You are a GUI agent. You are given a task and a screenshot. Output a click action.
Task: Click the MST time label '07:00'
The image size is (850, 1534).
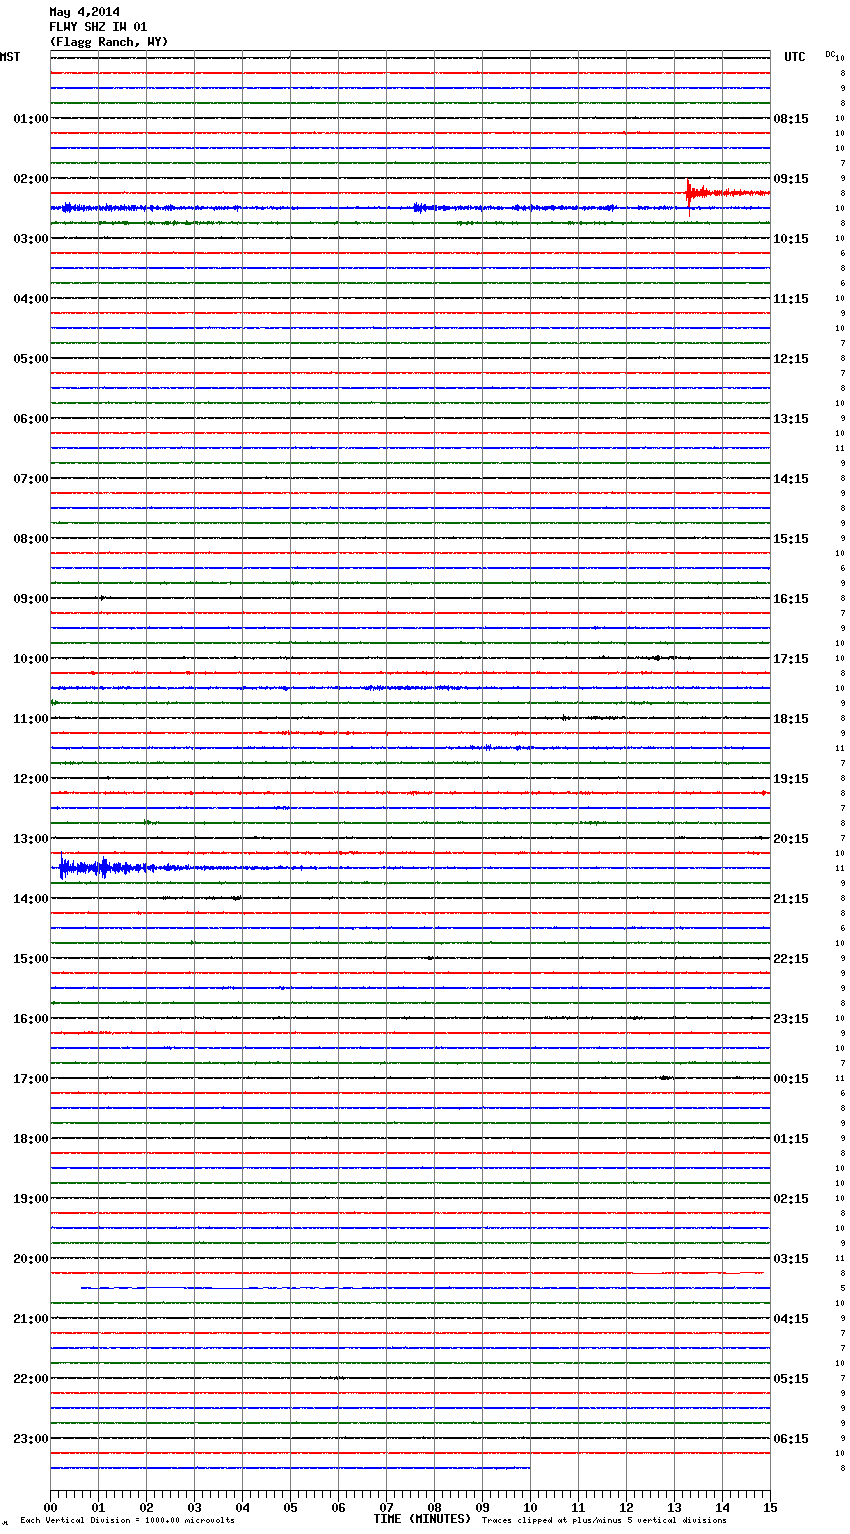point(31,479)
